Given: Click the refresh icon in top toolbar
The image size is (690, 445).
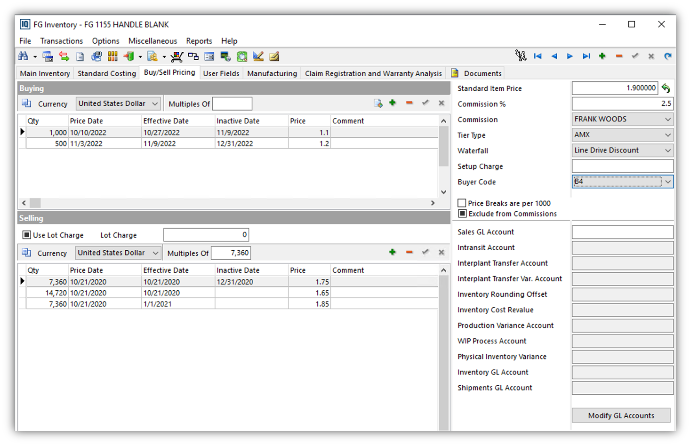Looking at the screenshot, I should click(668, 56).
